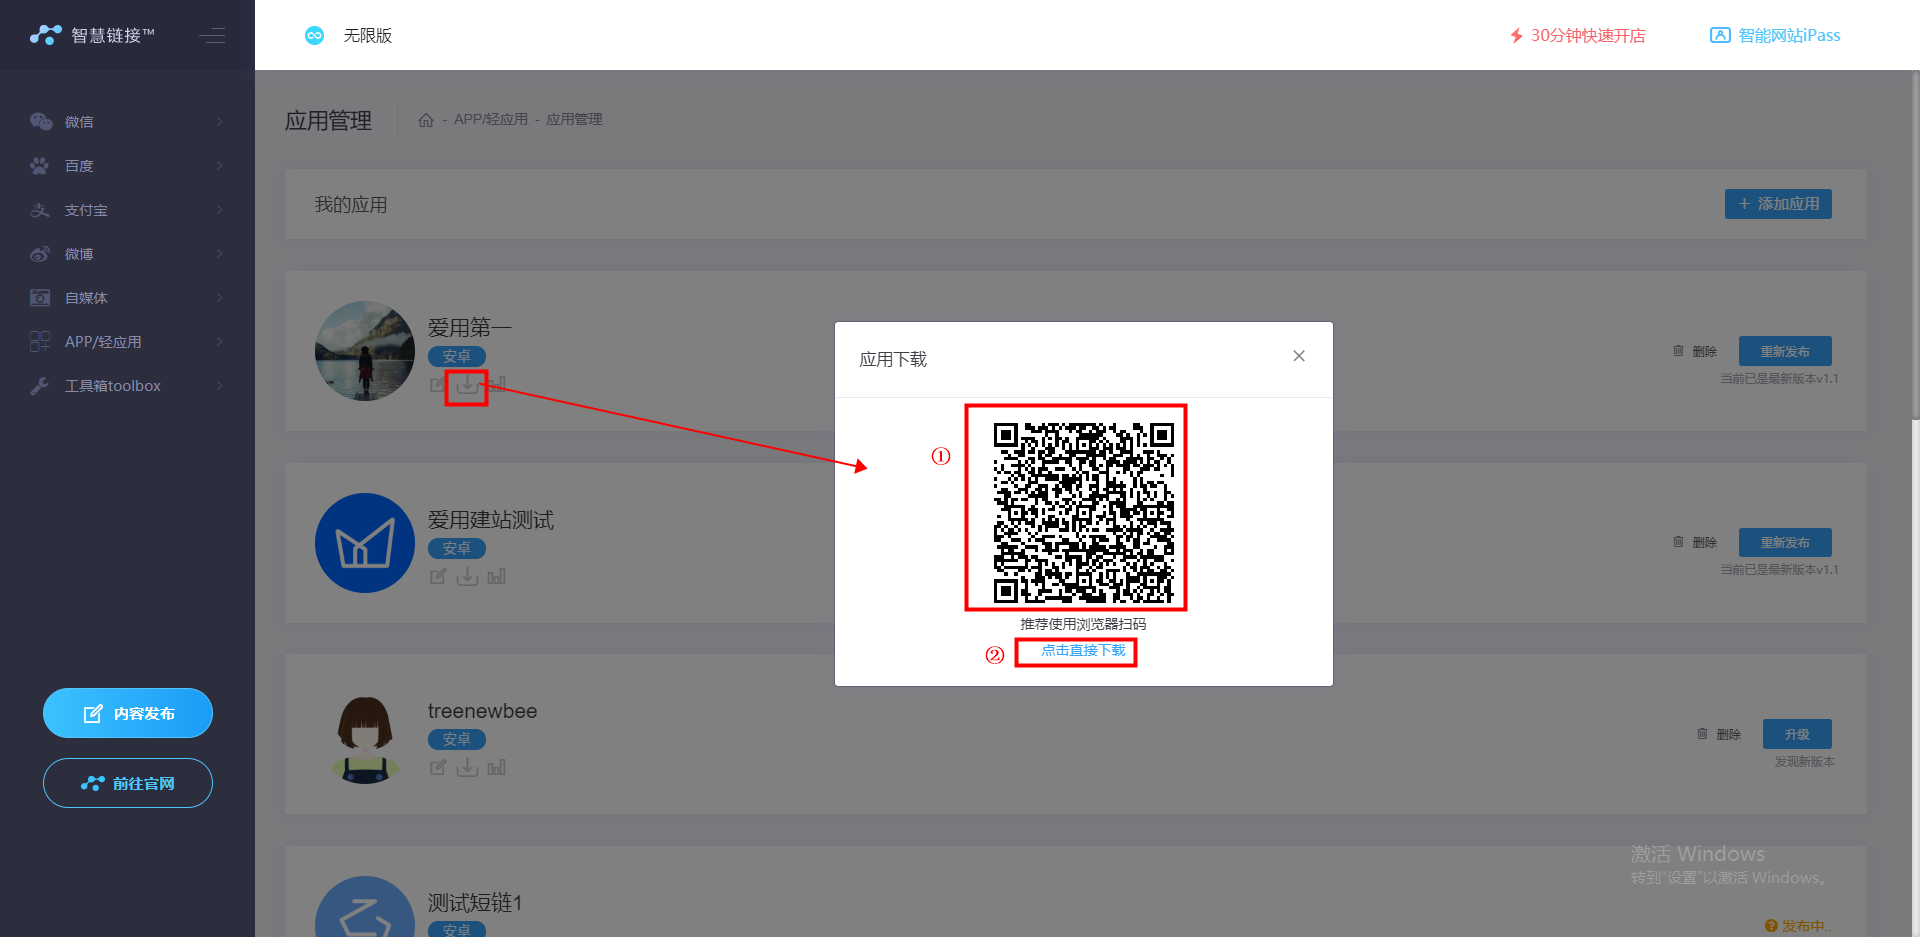Image resolution: width=1920 pixels, height=937 pixels.
Task: Open statistics chart icon for 爱用建站测试
Action: (497, 576)
